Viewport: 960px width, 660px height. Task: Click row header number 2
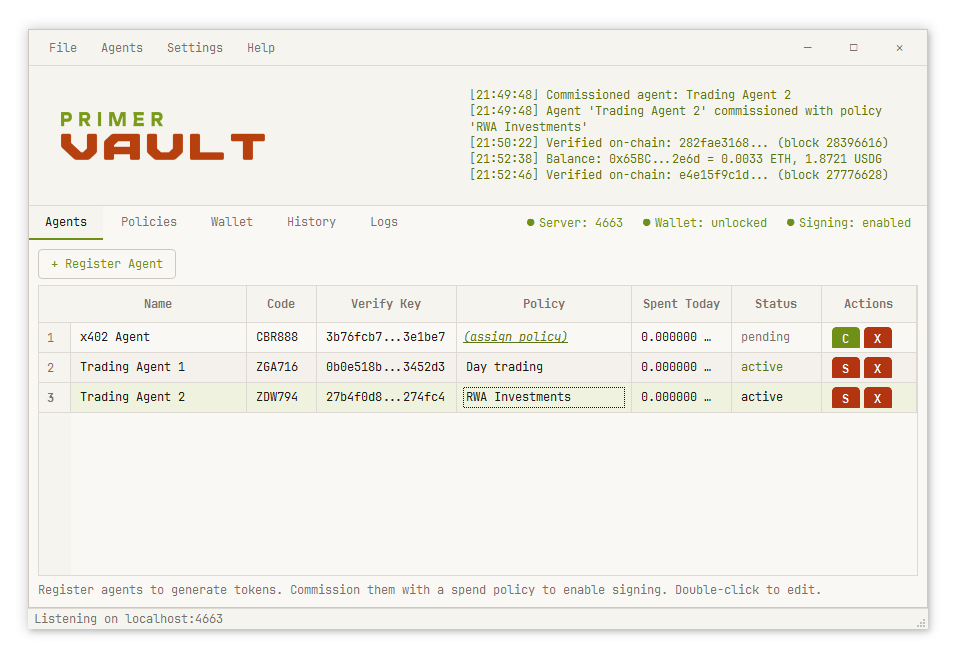[54, 367]
